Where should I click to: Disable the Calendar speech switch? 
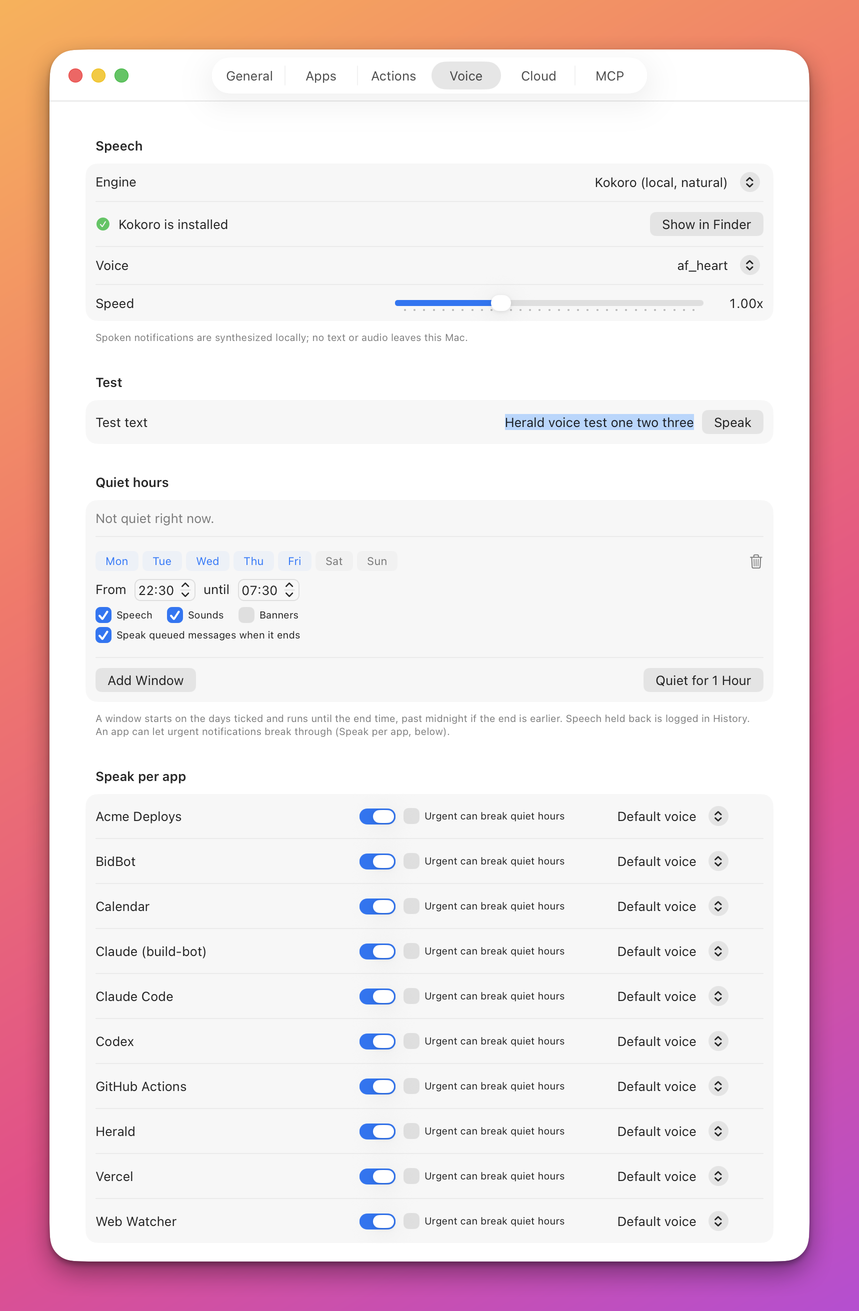pyautogui.click(x=378, y=906)
